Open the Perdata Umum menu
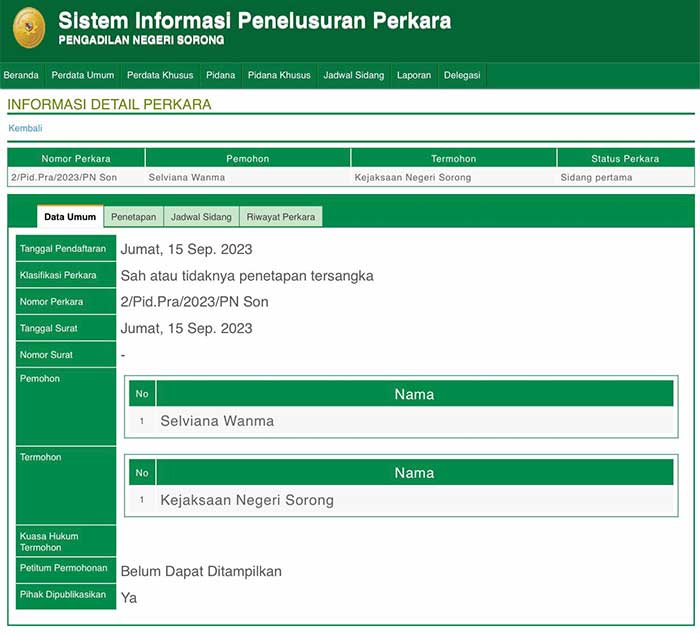The height and width of the screenshot is (634, 700). point(83,75)
